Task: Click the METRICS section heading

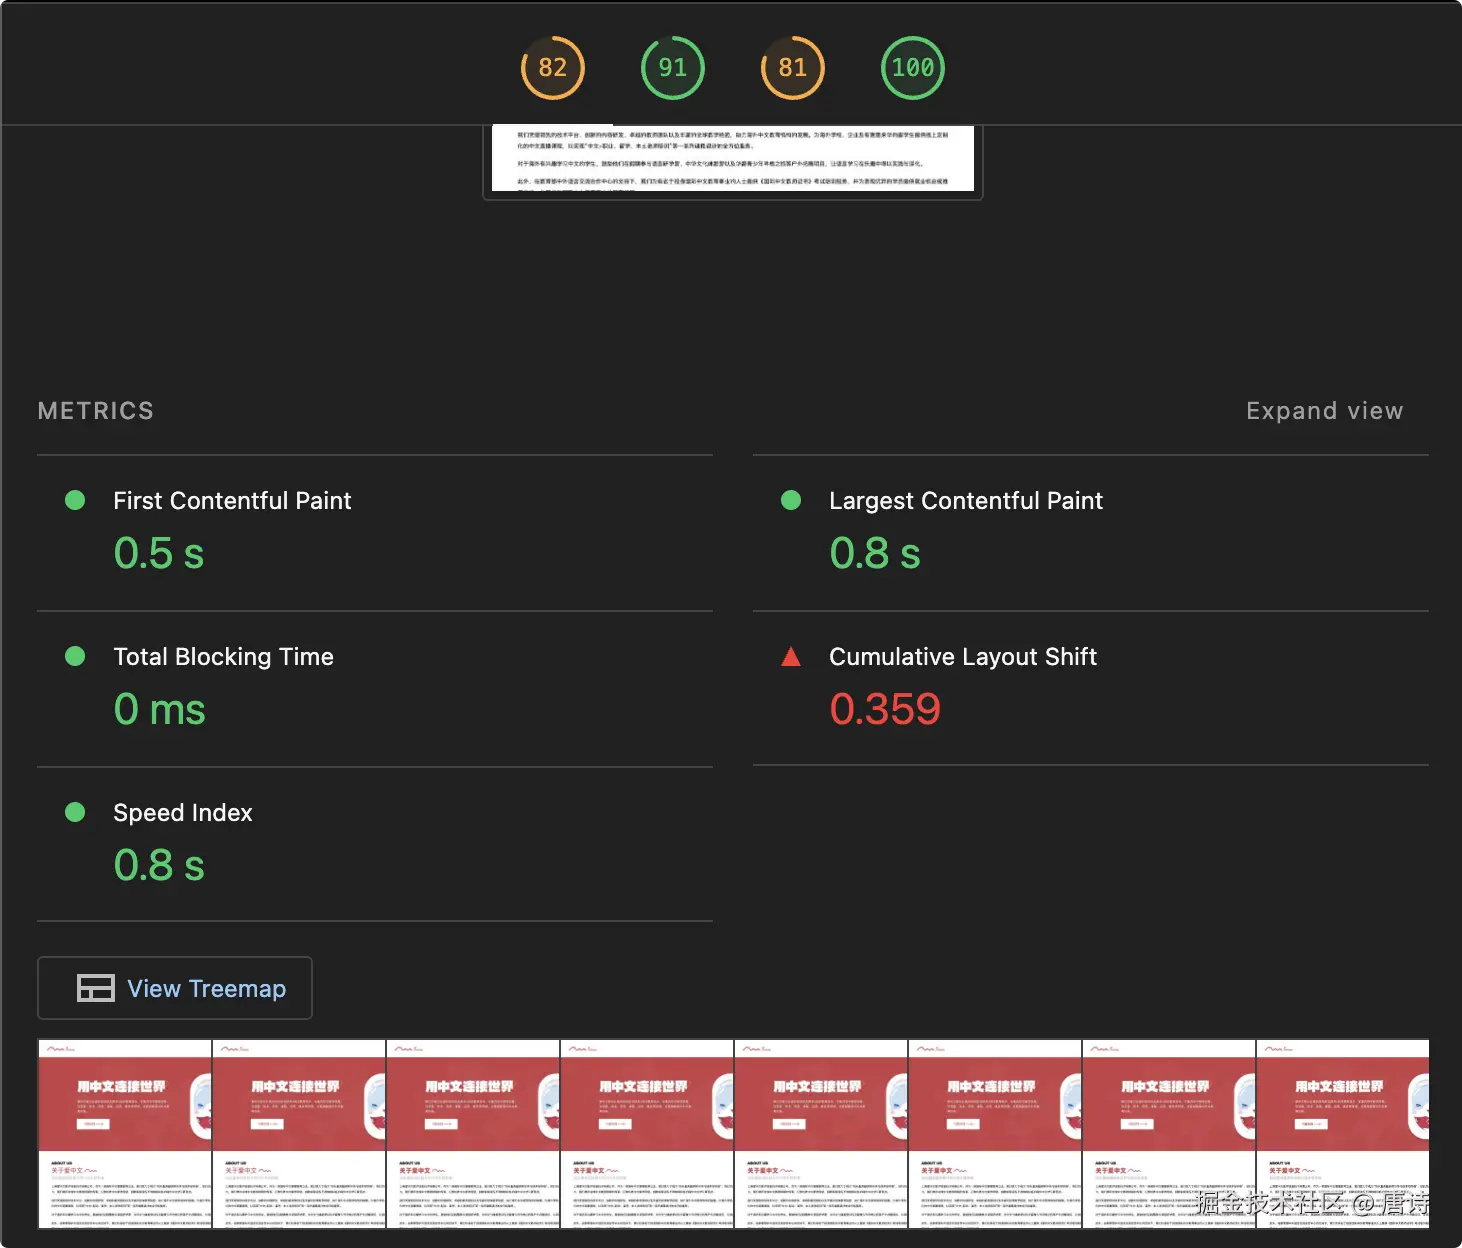Action: pos(96,411)
